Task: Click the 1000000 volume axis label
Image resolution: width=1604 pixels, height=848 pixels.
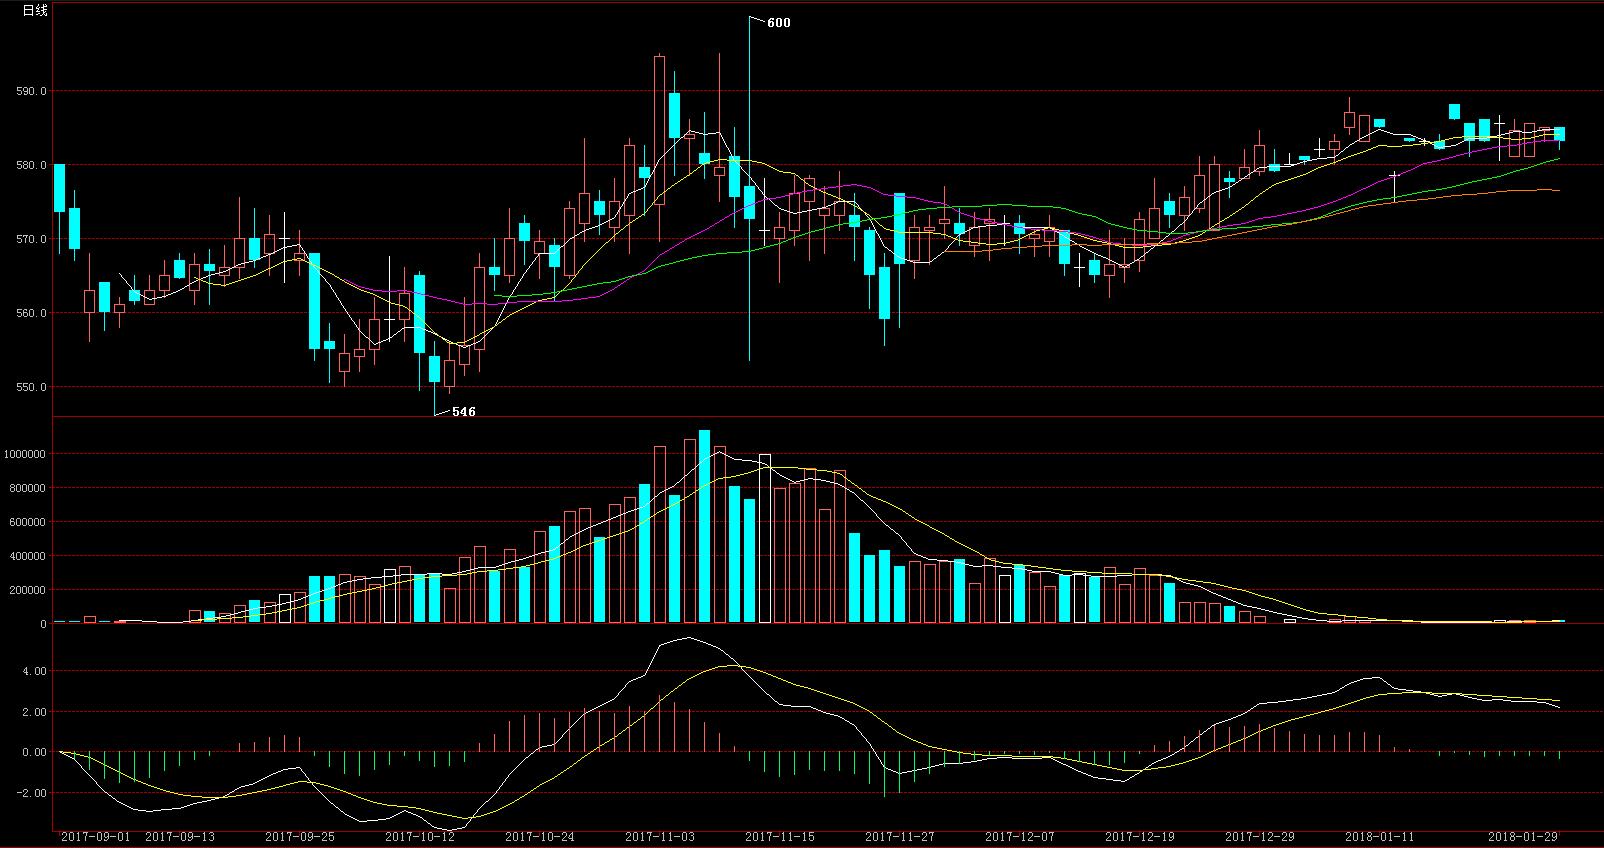Action: point(25,454)
